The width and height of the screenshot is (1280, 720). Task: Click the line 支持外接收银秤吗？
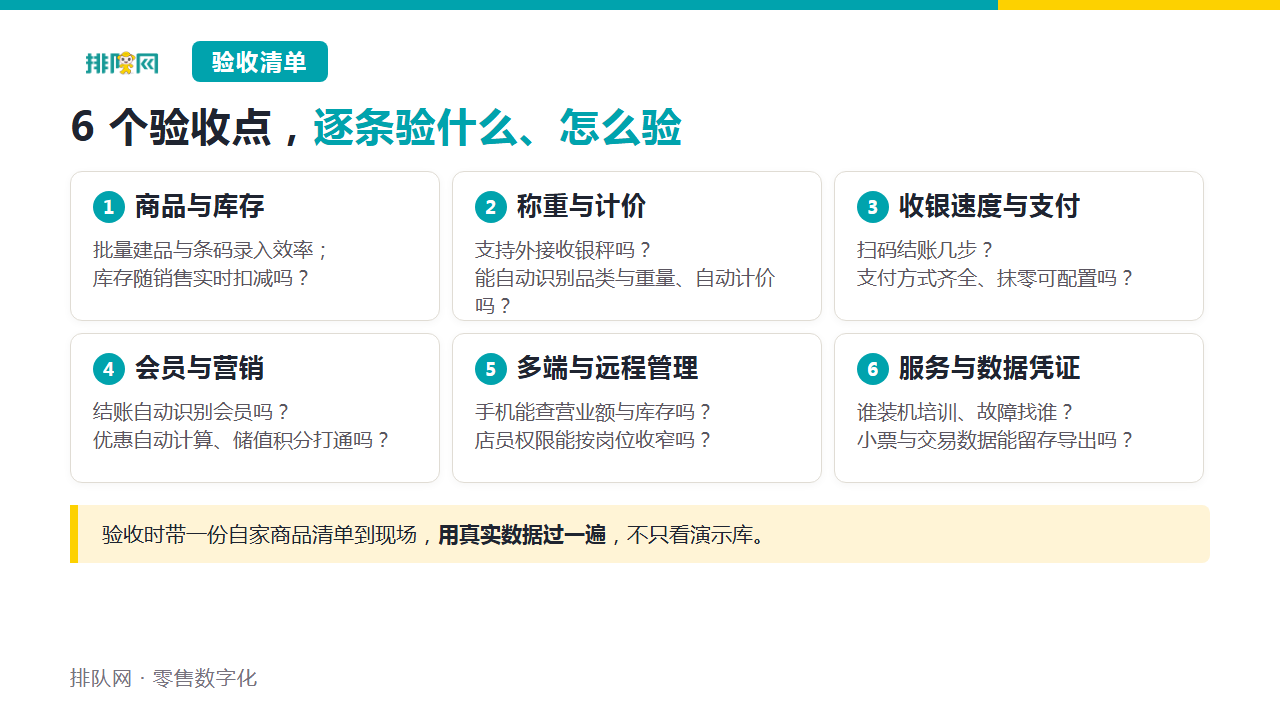coord(564,250)
